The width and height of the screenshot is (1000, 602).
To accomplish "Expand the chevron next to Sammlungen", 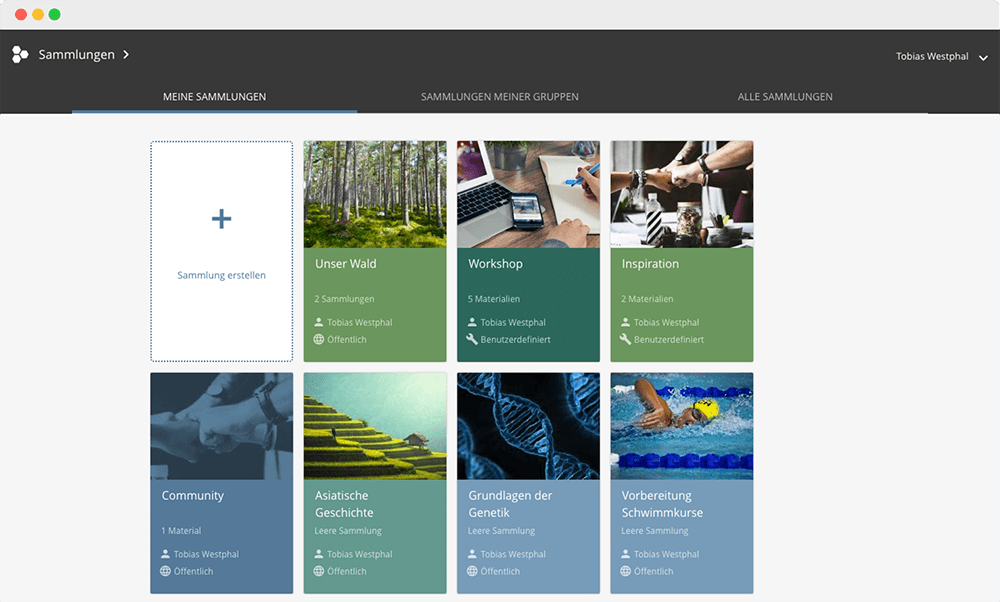I will (x=126, y=55).
